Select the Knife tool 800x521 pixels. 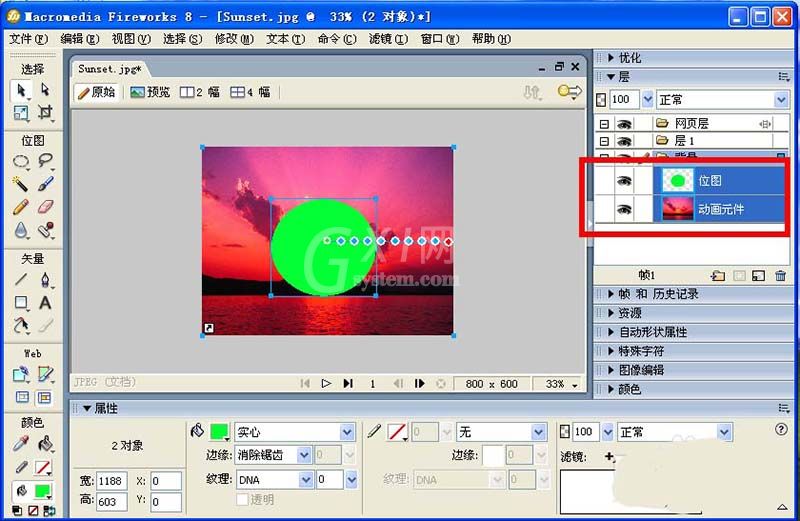[x=45, y=325]
